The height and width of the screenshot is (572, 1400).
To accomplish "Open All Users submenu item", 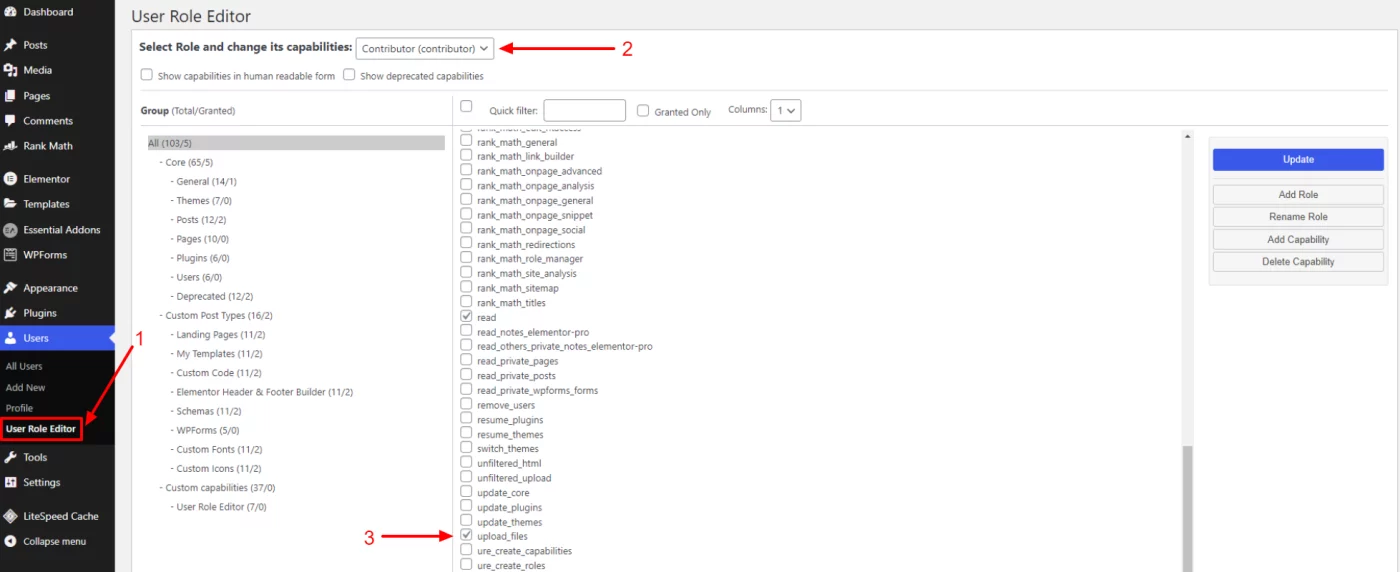I will [24, 366].
